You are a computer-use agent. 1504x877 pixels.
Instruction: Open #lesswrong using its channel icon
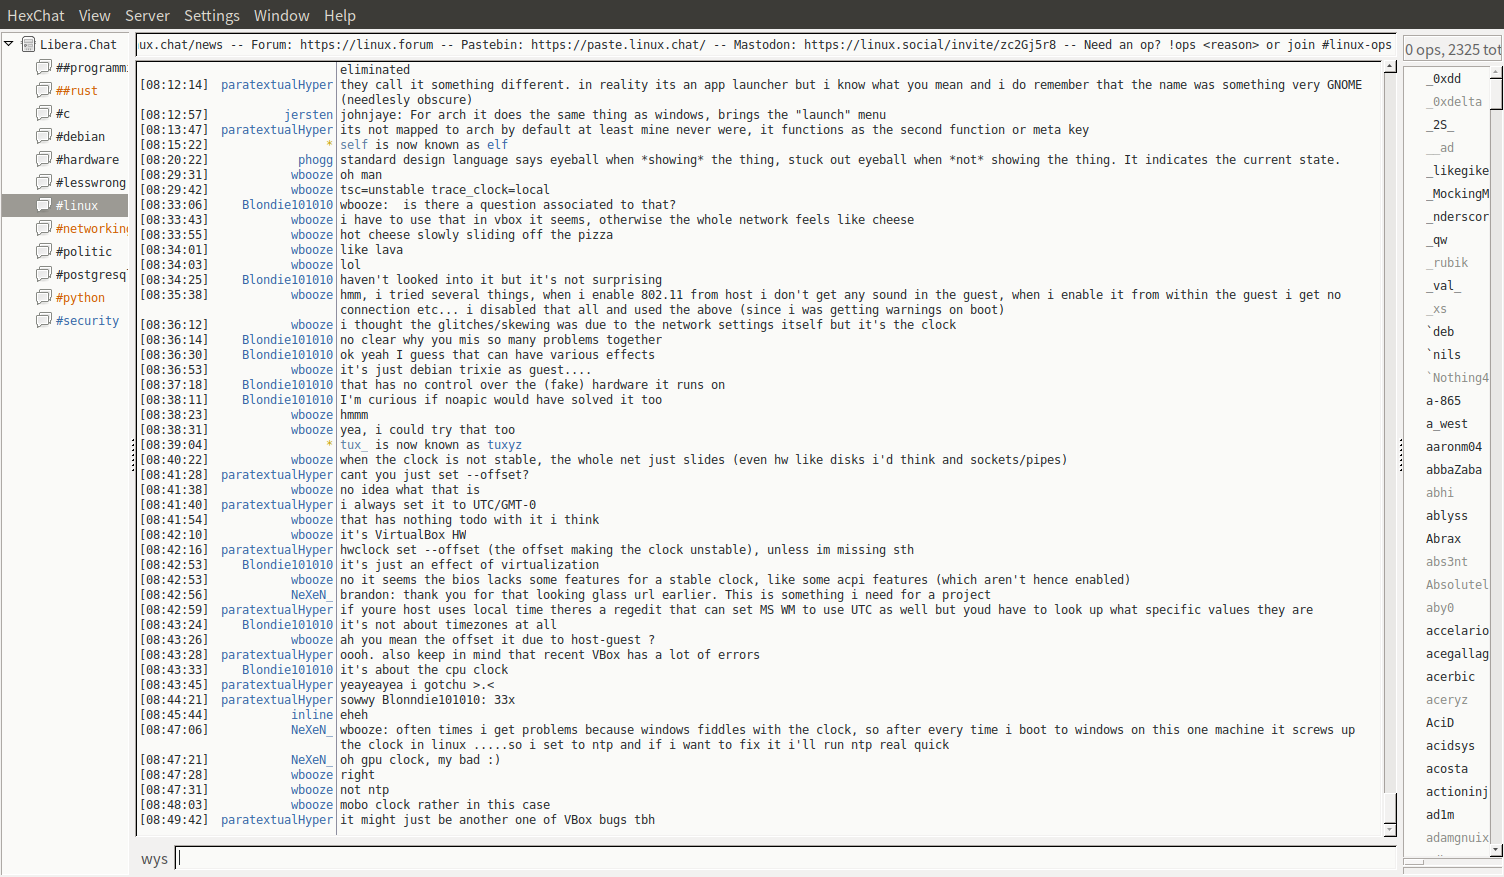[x=44, y=182]
